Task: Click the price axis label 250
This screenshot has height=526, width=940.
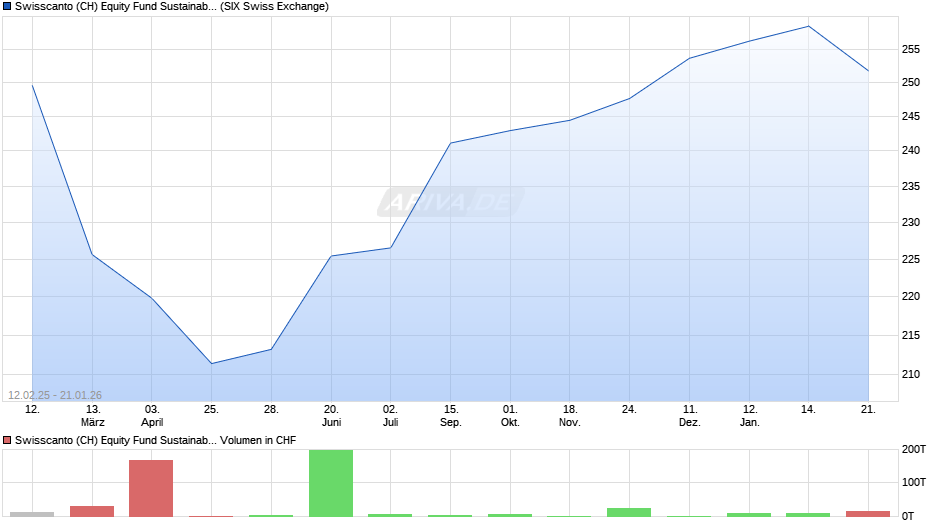Action: (911, 82)
